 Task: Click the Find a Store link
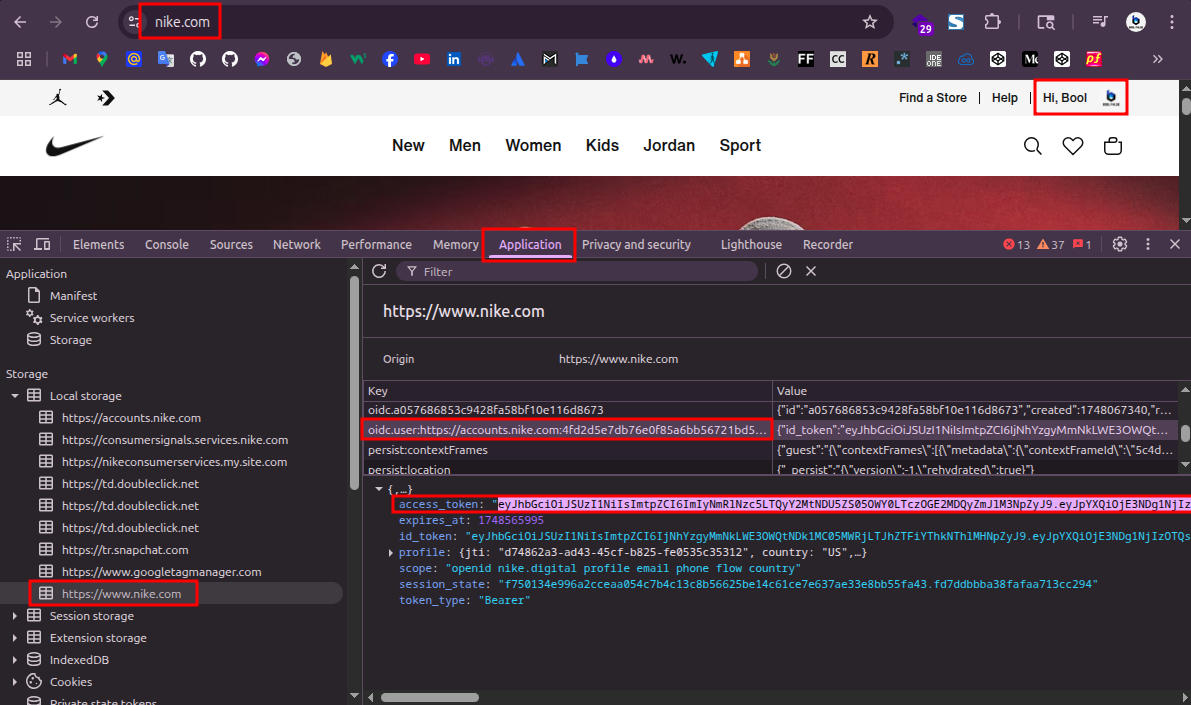pyautogui.click(x=933, y=98)
